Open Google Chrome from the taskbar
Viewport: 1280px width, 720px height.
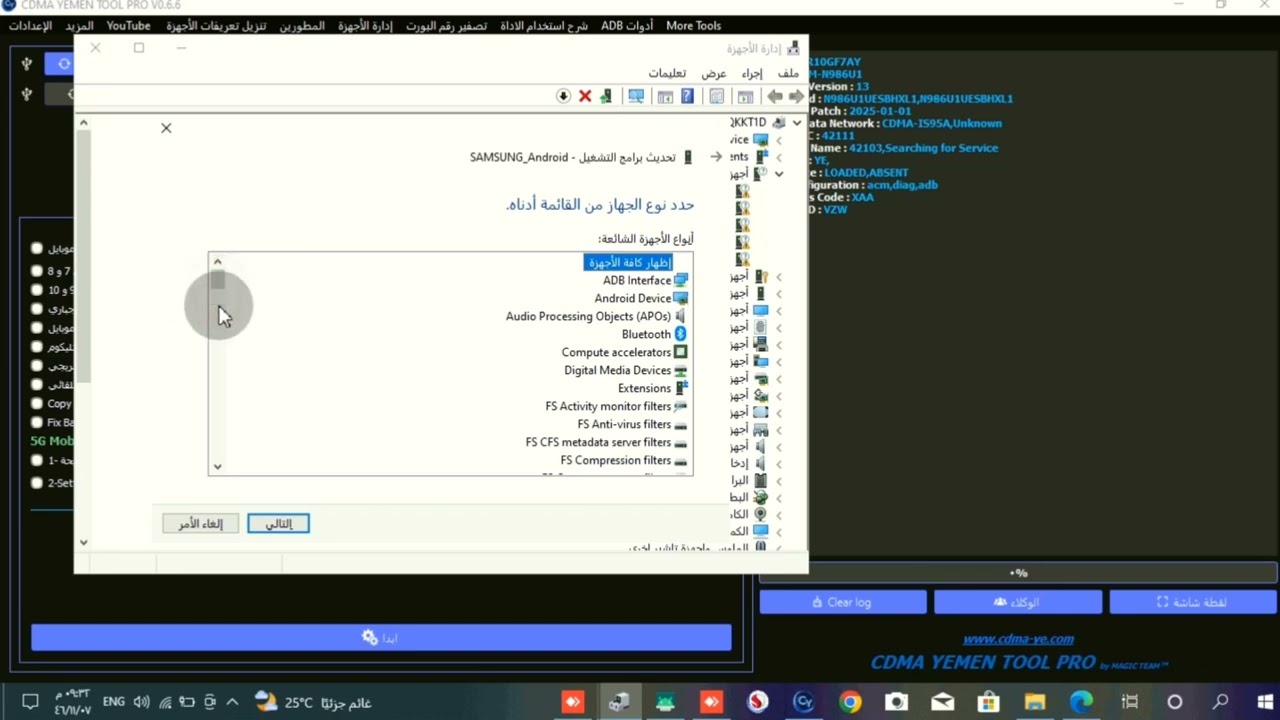pos(850,702)
